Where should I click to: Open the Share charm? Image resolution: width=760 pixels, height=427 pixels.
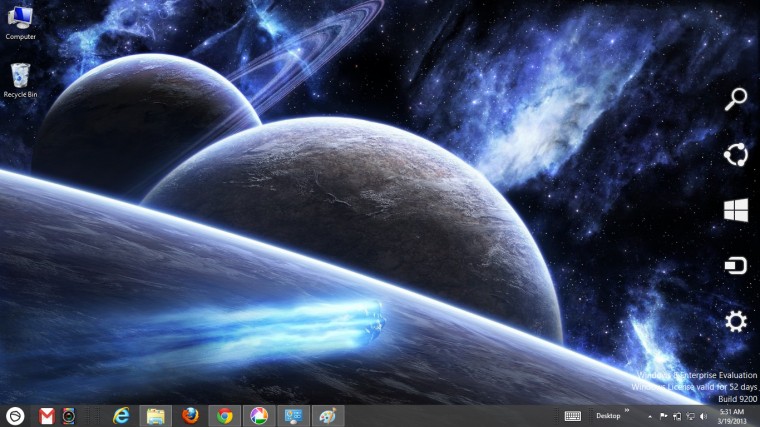[735, 155]
